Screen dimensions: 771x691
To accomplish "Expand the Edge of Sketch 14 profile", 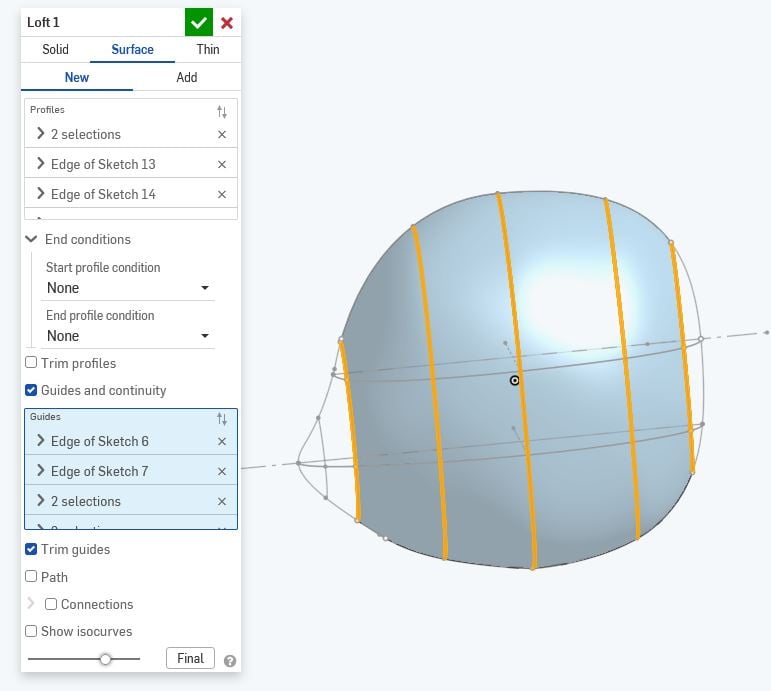I will click(41, 194).
